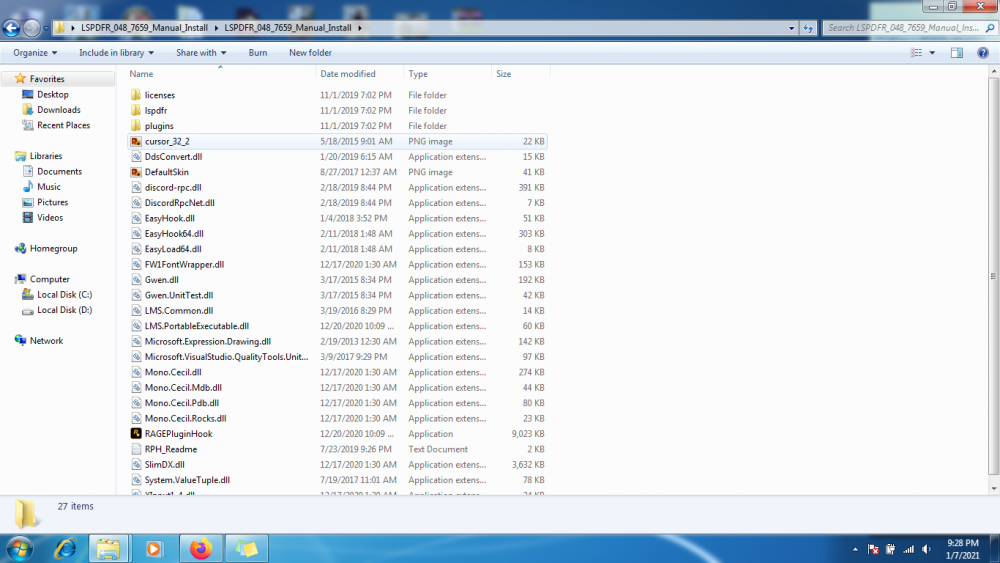Sort by Type column header
The height and width of the screenshot is (563, 1000).
point(418,74)
